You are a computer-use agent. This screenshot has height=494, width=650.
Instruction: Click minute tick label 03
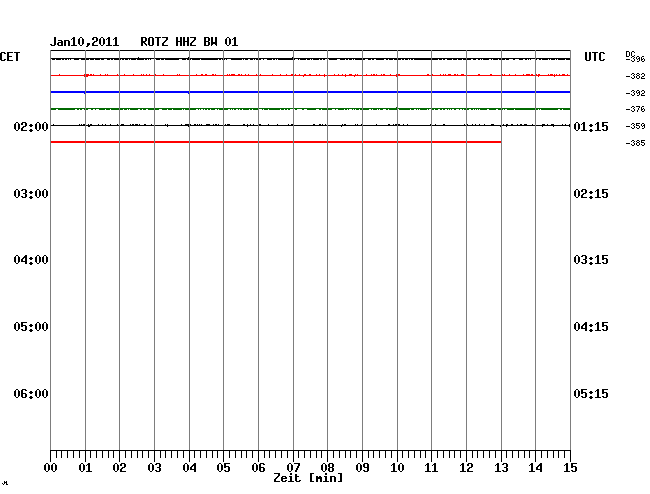click(154, 468)
